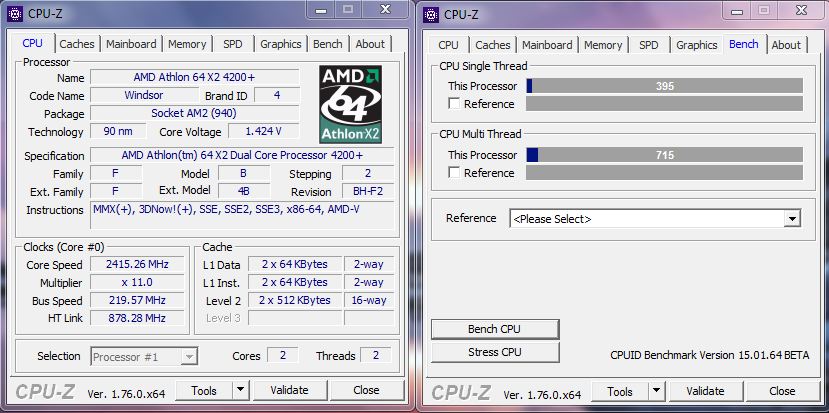Screen dimensions: 829x413
Task: Click Core Speed value 2415.26 MHz
Action: [137, 264]
